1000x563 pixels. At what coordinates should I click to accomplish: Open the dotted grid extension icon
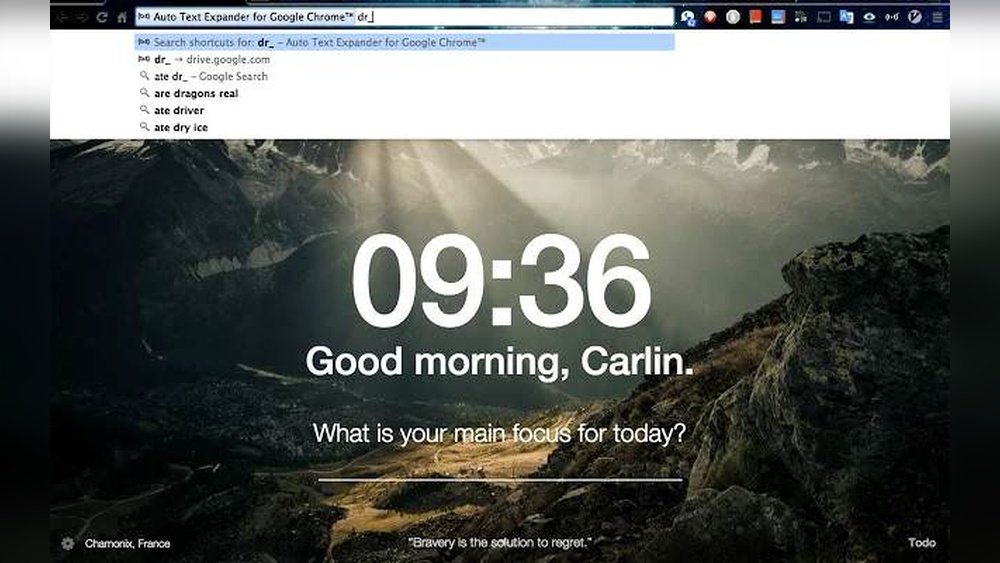(x=801, y=17)
